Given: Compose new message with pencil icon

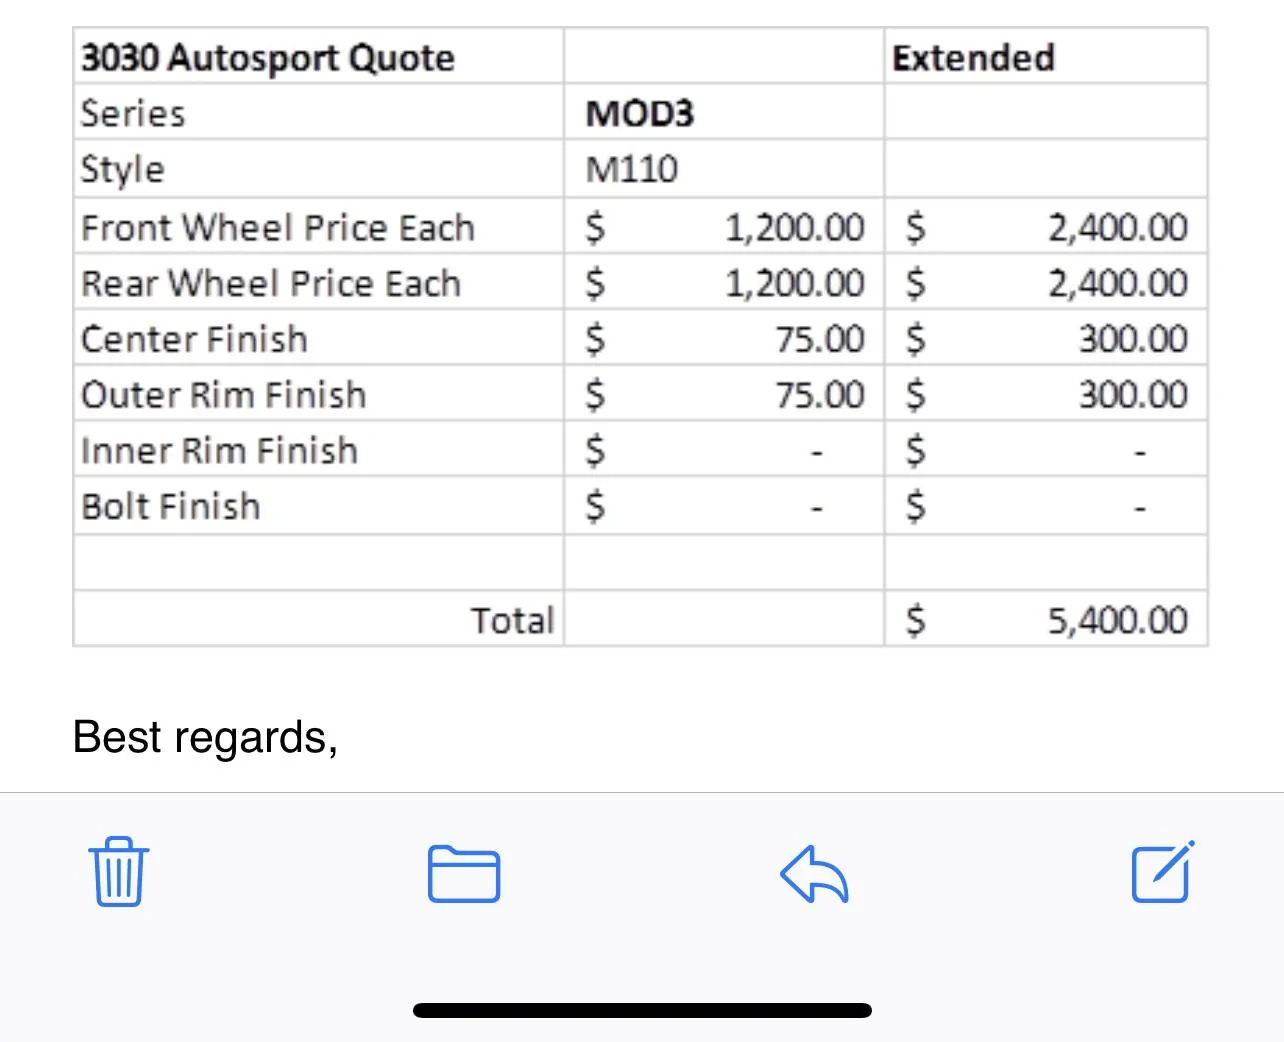Looking at the screenshot, I should point(1163,872).
